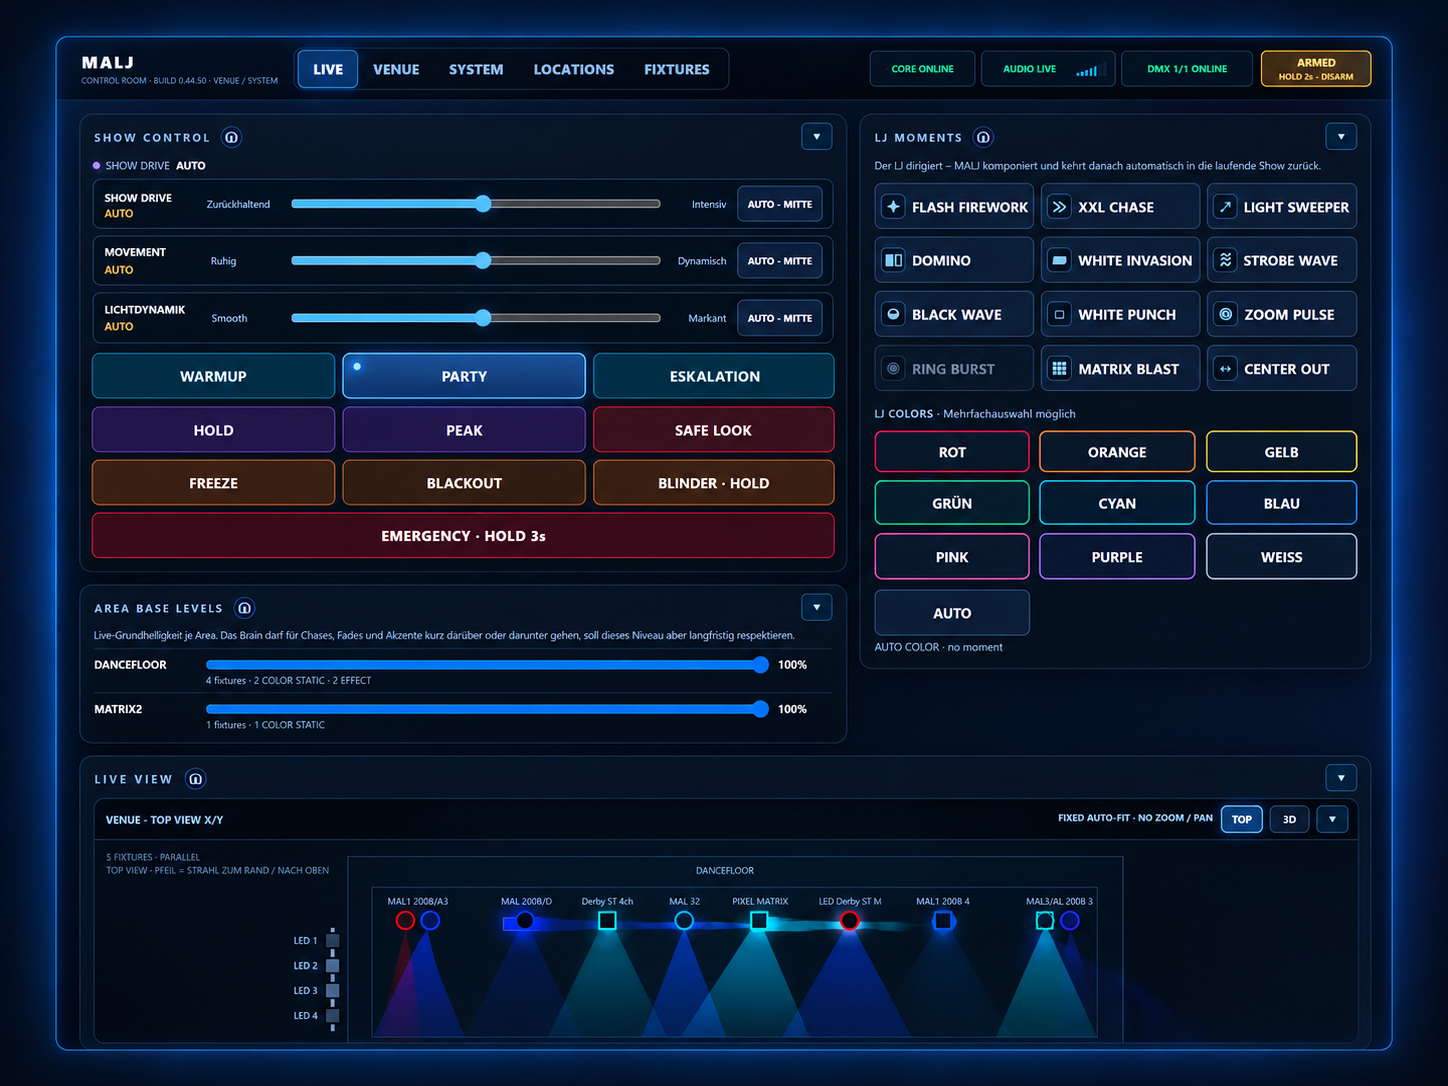The image size is (1448, 1086).
Task: Open the Area Base Levels info icon
Action: click(x=244, y=608)
